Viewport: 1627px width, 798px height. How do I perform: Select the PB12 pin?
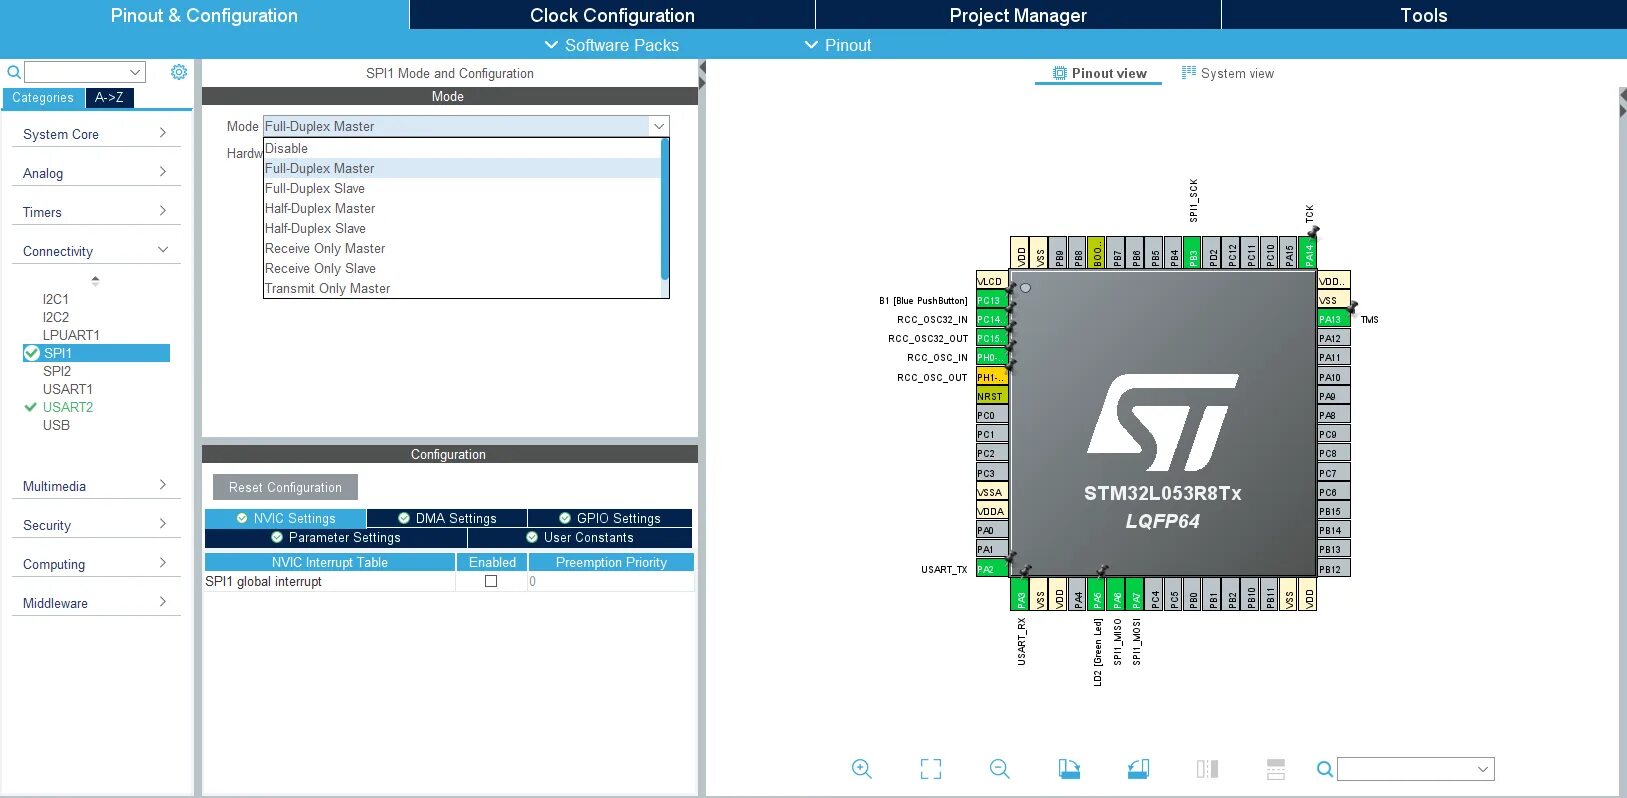[x=1333, y=569]
